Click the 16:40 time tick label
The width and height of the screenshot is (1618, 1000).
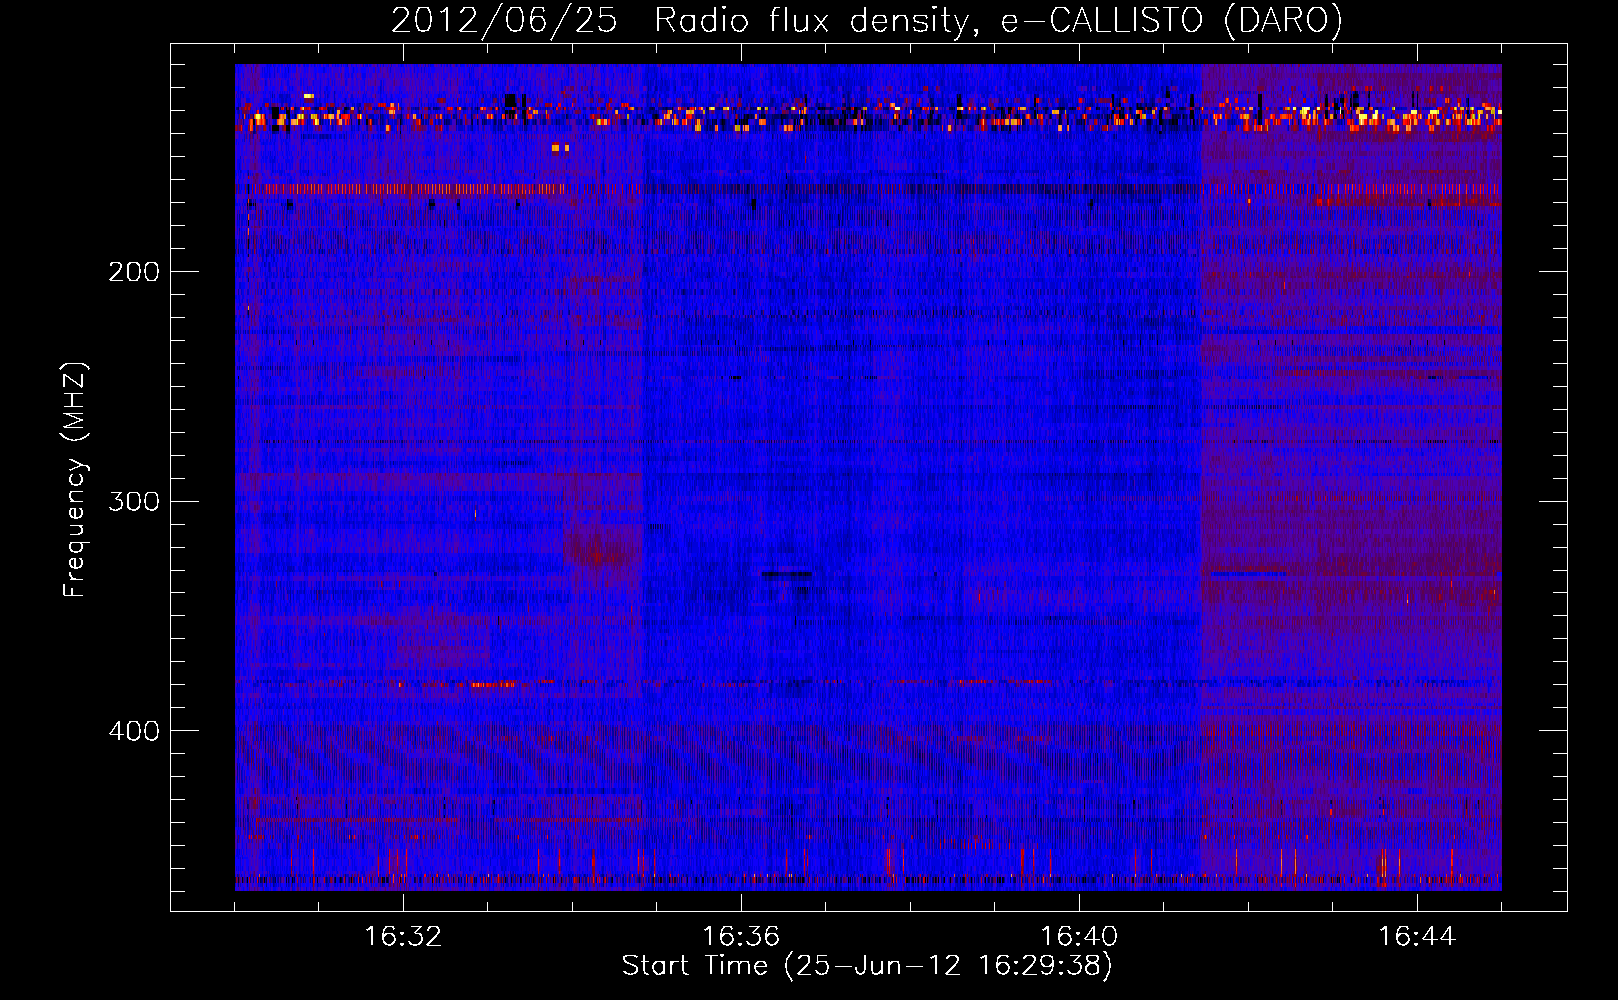(1079, 937)
